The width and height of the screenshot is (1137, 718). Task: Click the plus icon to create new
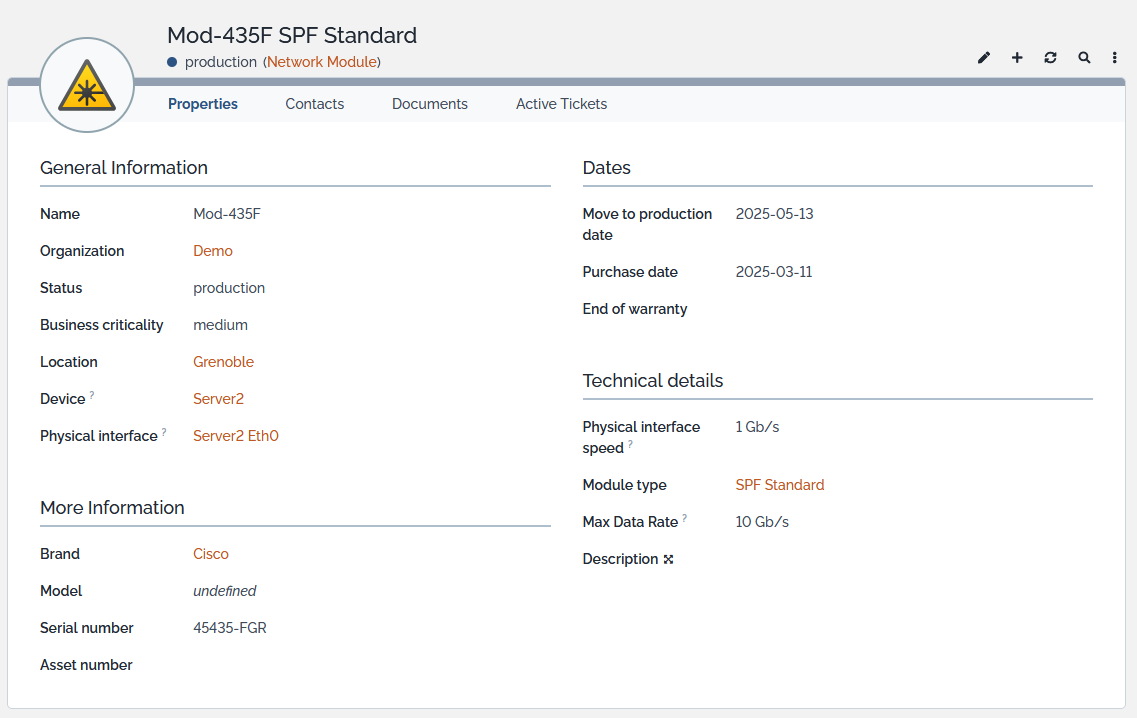click(x=1017, y=58)
